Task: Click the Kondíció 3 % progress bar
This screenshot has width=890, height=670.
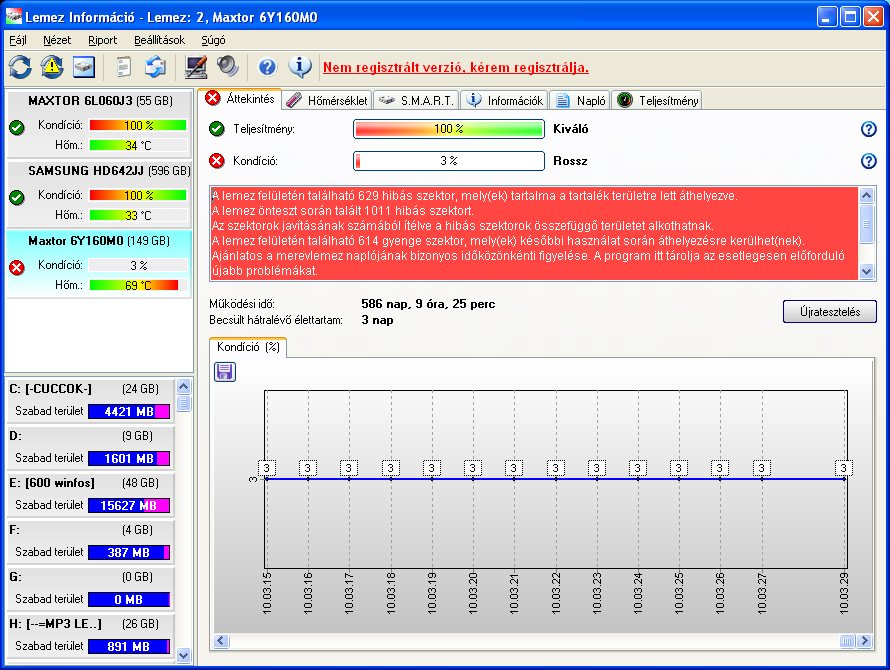Action: pos(448,161)
